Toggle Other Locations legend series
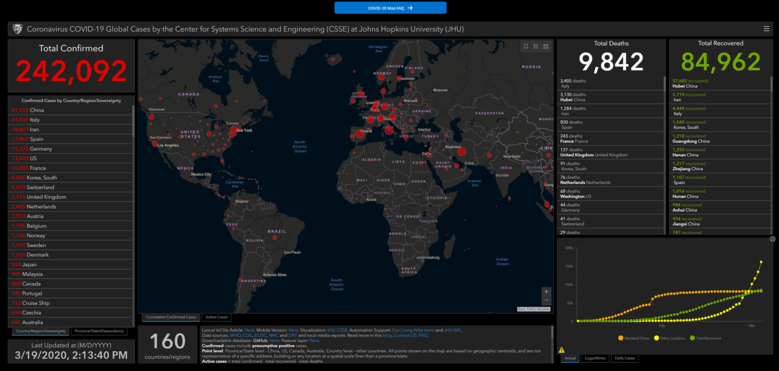 (x=670, y=338)
